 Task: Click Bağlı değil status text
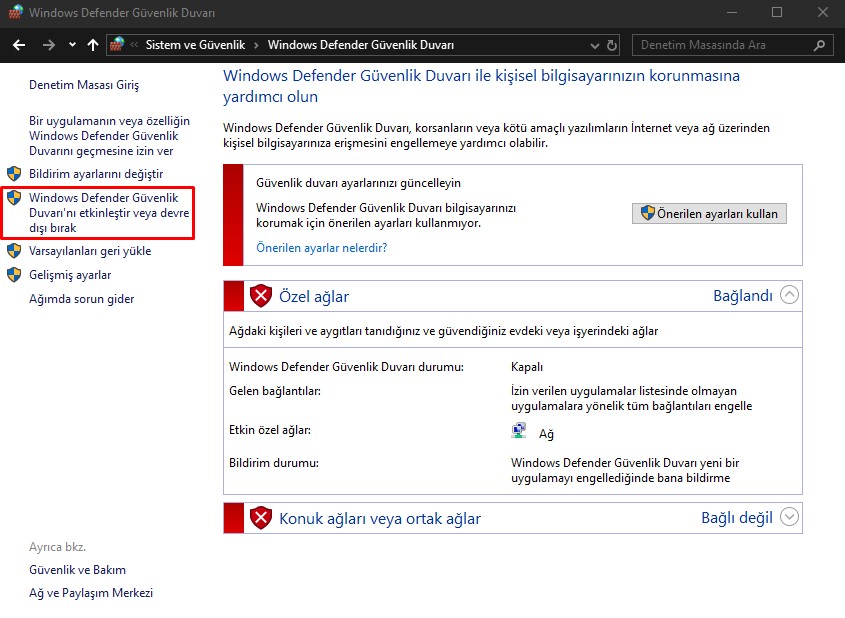pos(737,518)
